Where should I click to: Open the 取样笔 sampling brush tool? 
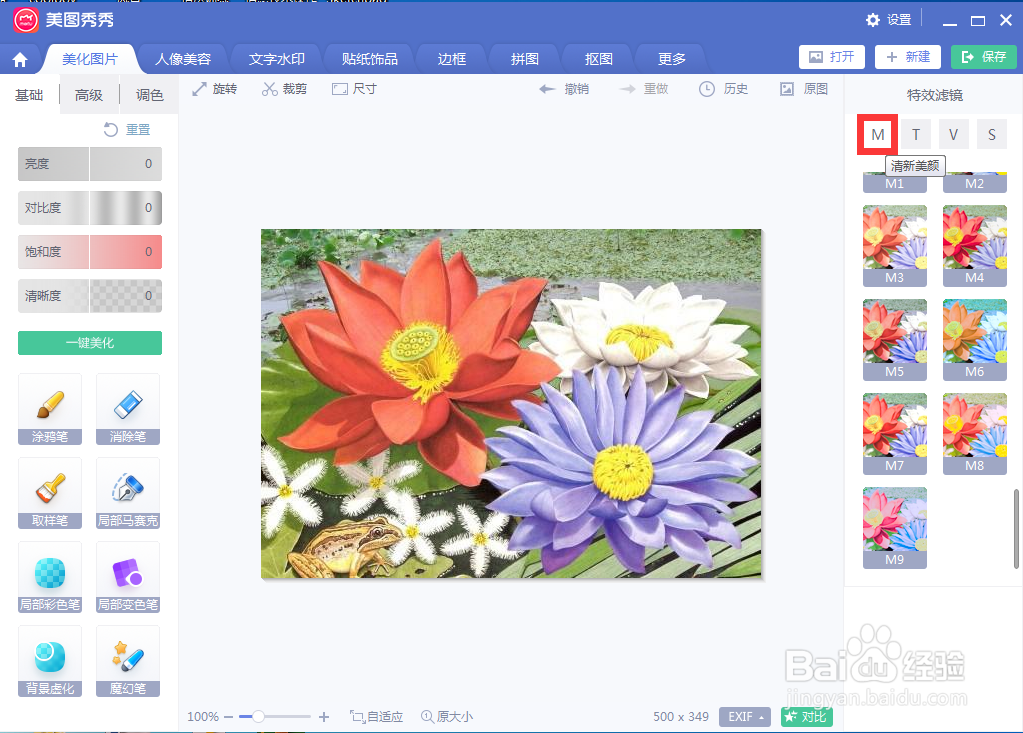coord(49,493)
